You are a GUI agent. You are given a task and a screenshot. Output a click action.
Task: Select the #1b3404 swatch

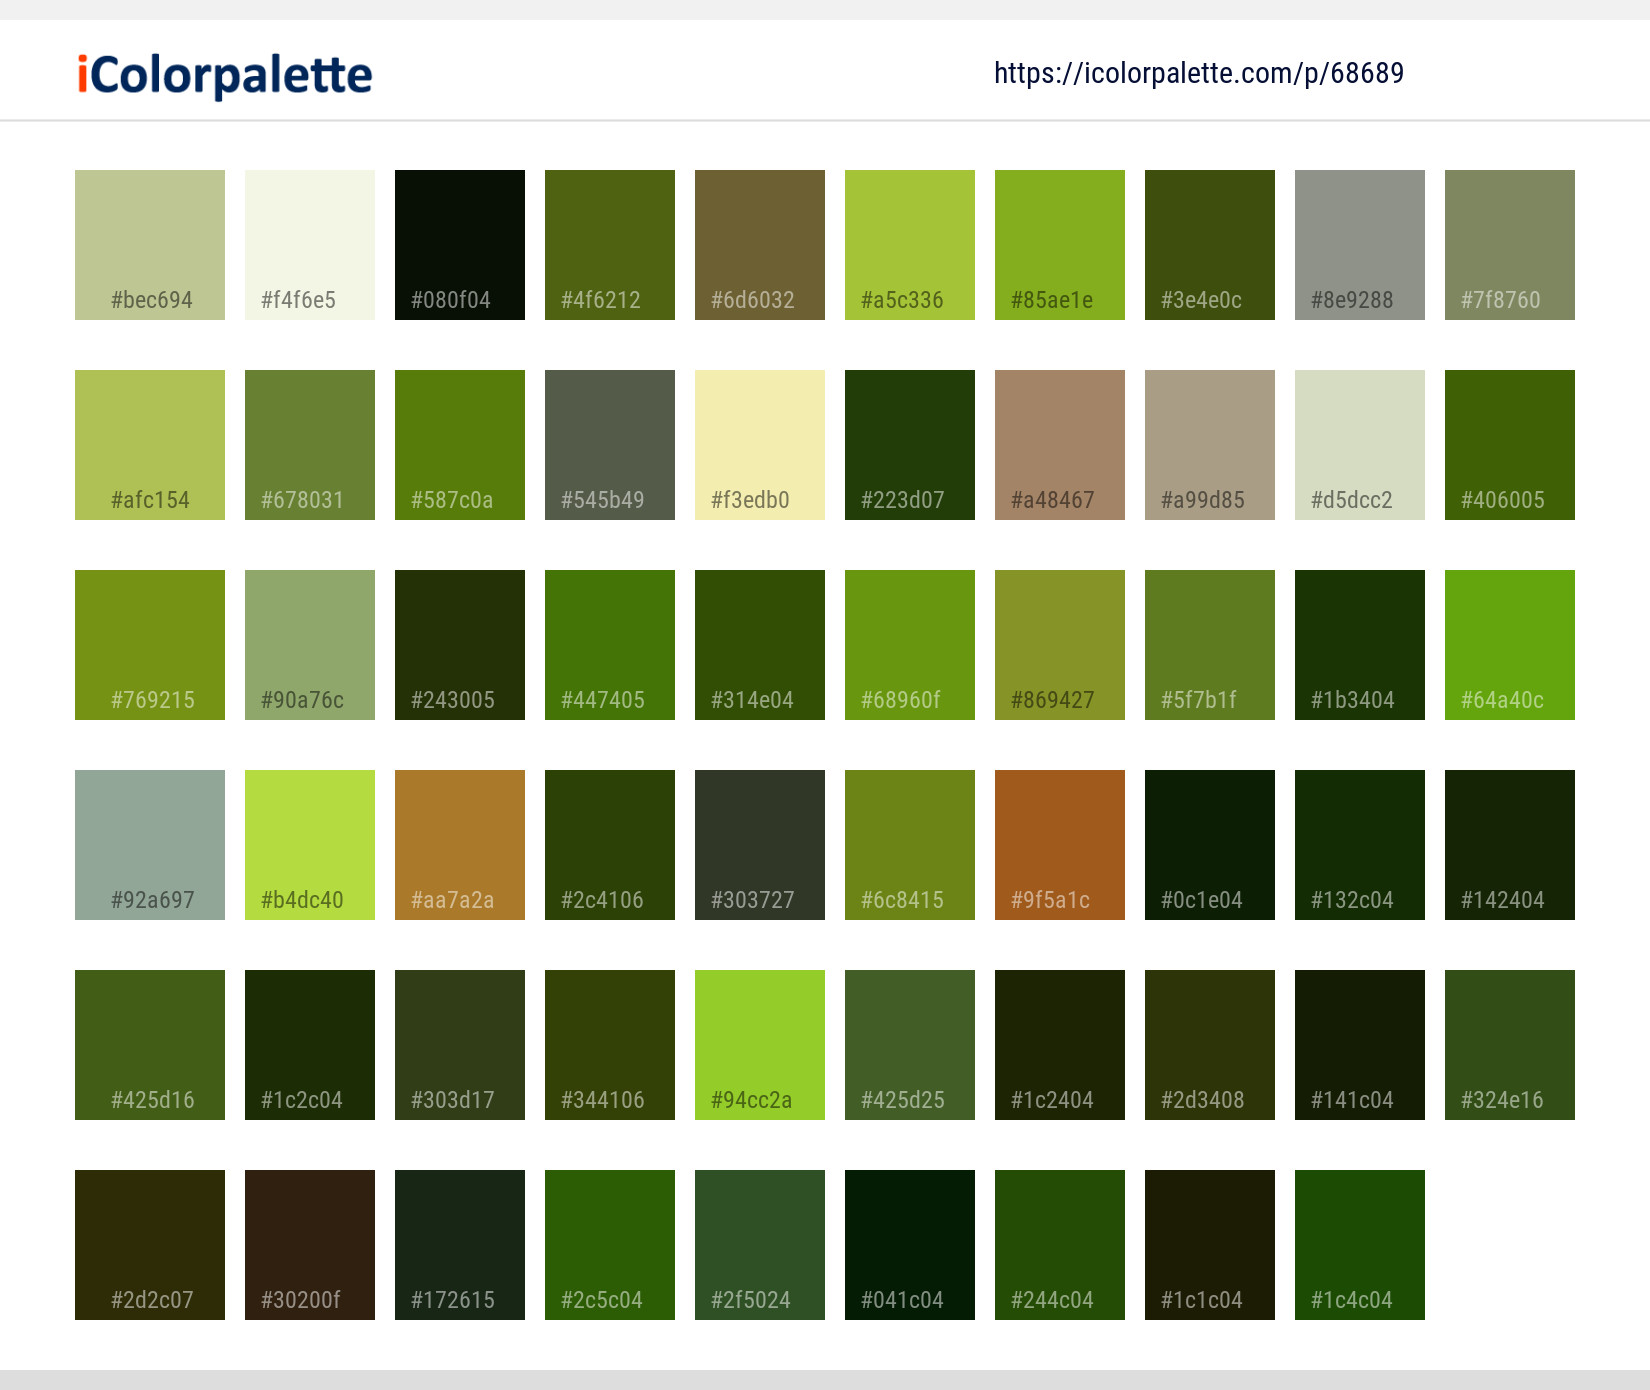pyautogui.click(x=1360, y=645)
